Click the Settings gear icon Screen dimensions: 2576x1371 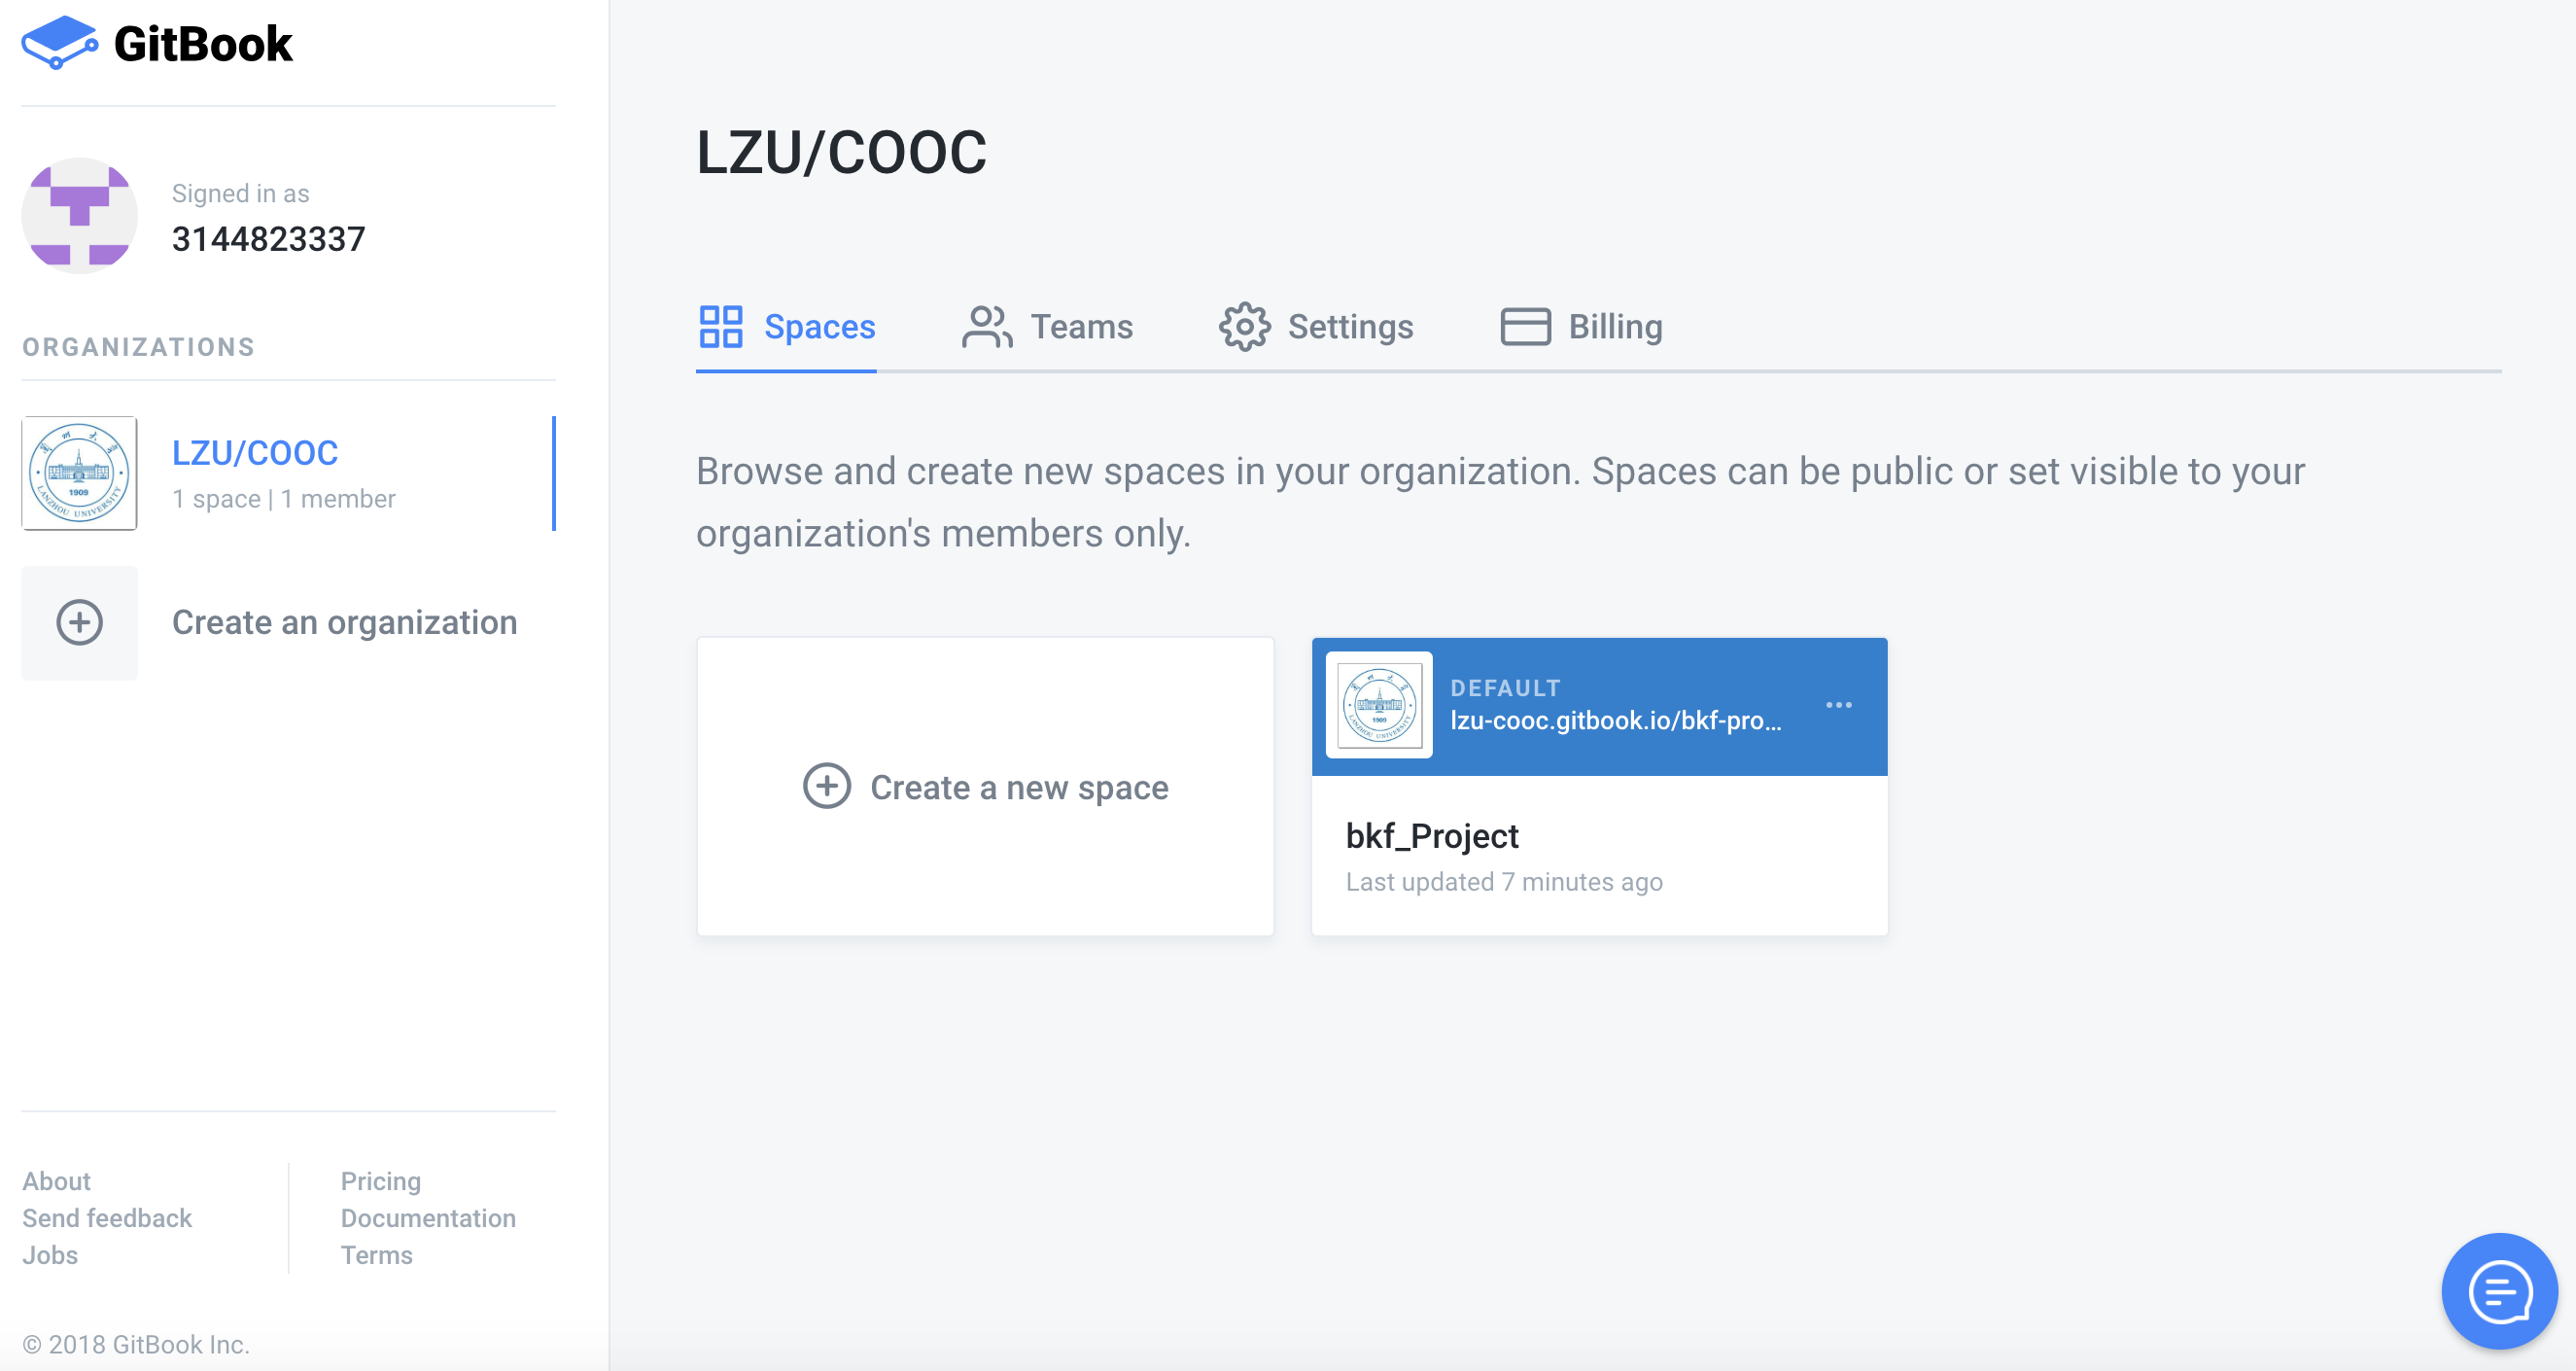(x=1244, y=327)
